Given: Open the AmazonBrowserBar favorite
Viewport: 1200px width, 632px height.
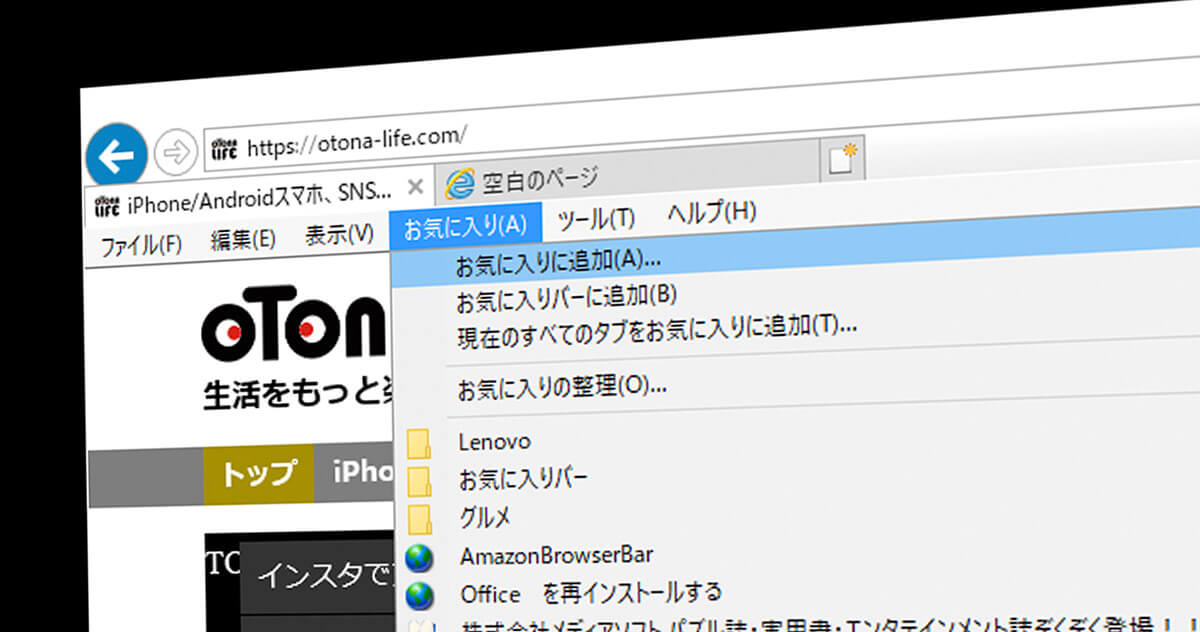Looking at the screenshot, I should point(557,555).
